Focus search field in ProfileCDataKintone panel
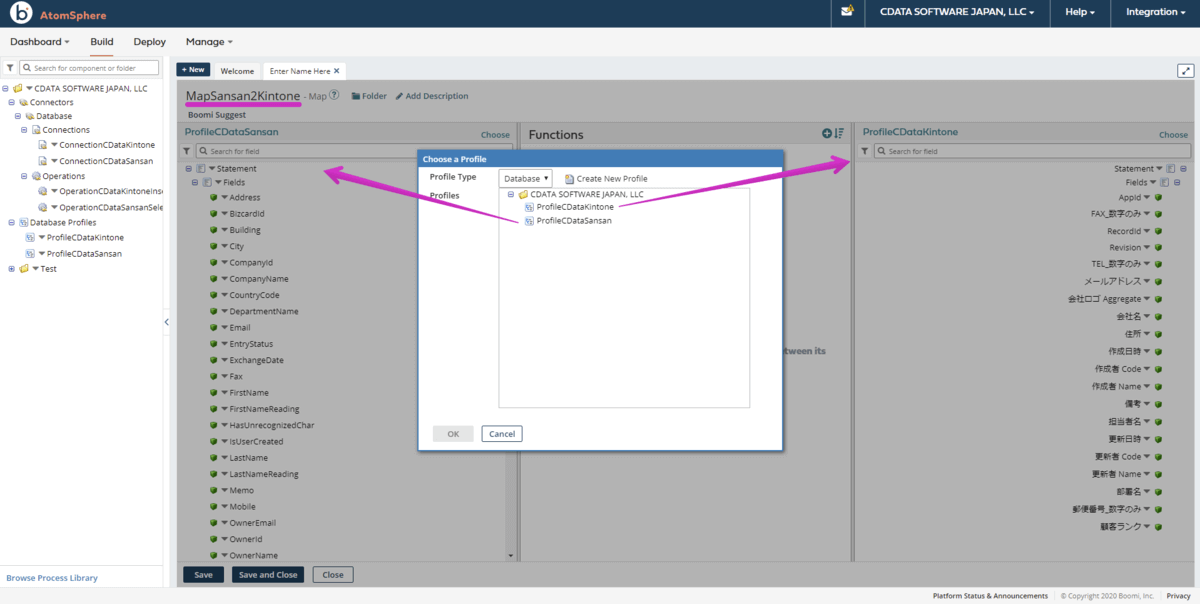The image size is (1200, 604). [1032, 151]
